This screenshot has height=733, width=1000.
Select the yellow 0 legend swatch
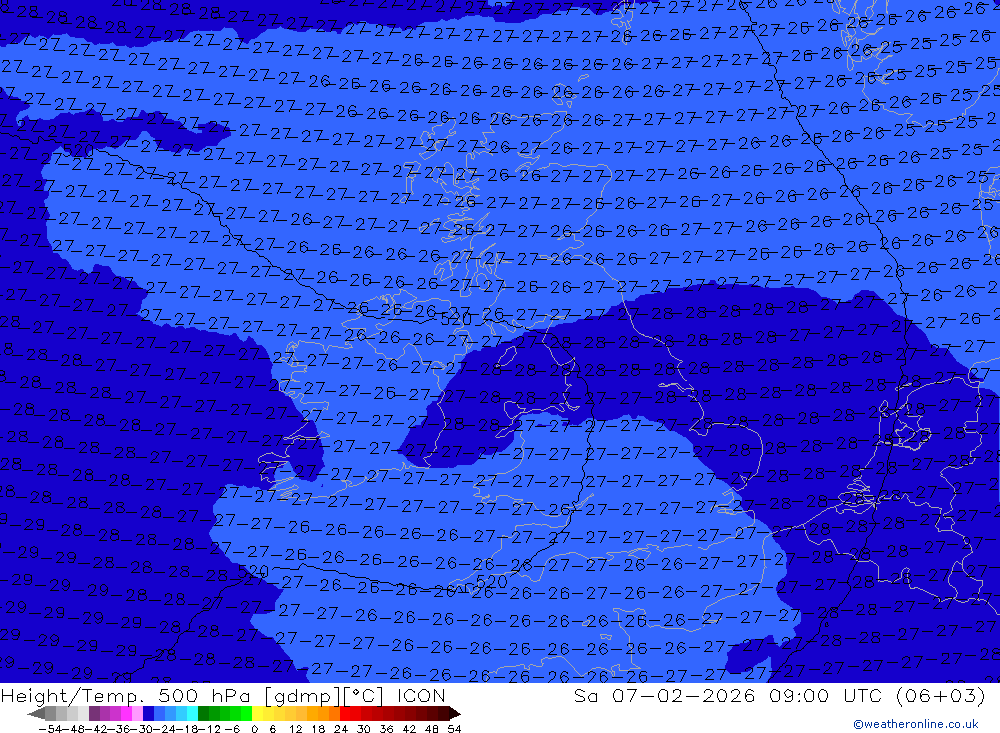pos(258,713)
